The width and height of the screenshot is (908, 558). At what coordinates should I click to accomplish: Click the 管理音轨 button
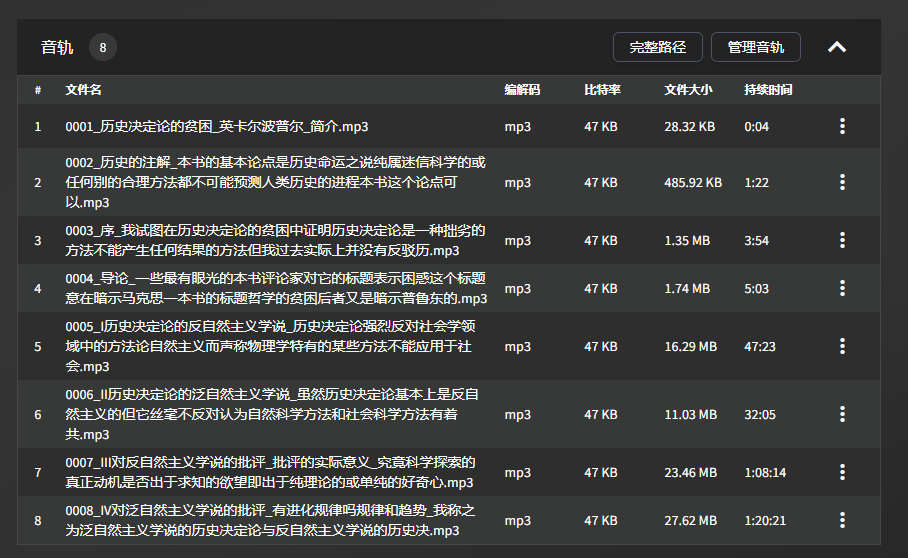point(755,47)
